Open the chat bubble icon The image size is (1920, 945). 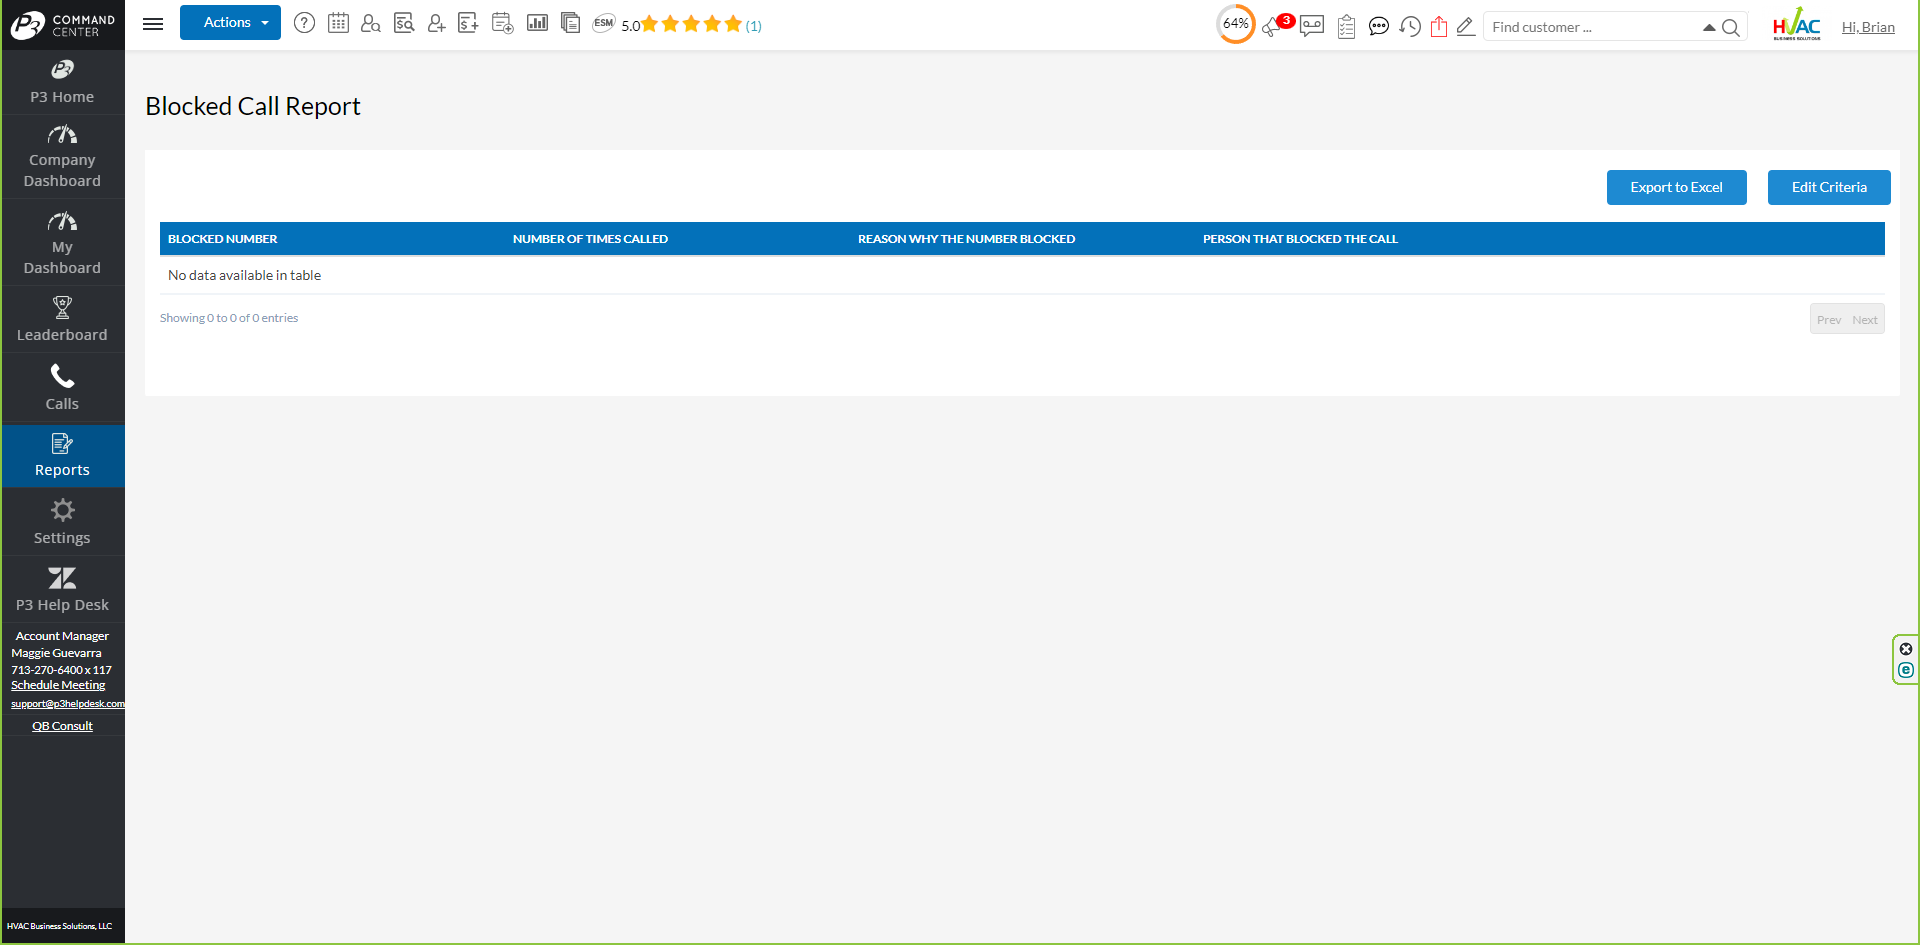click(1379, 26)
